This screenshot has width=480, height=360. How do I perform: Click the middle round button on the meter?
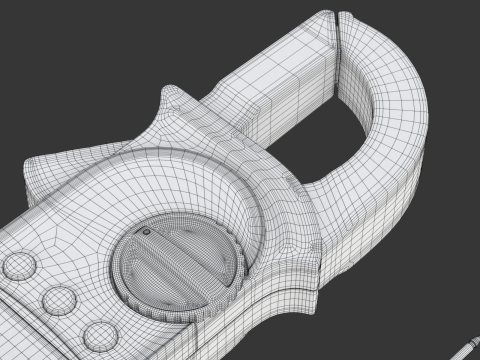[59, 301]
